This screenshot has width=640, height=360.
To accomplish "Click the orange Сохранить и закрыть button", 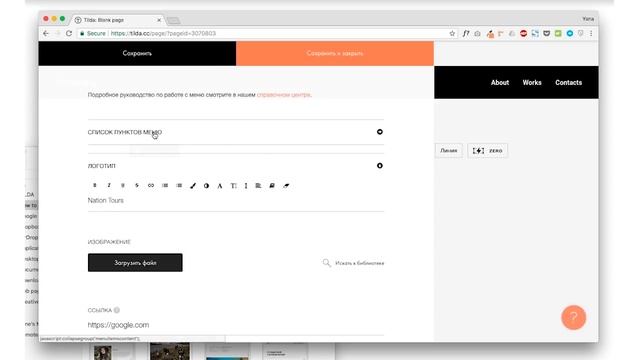I will 335,53.
